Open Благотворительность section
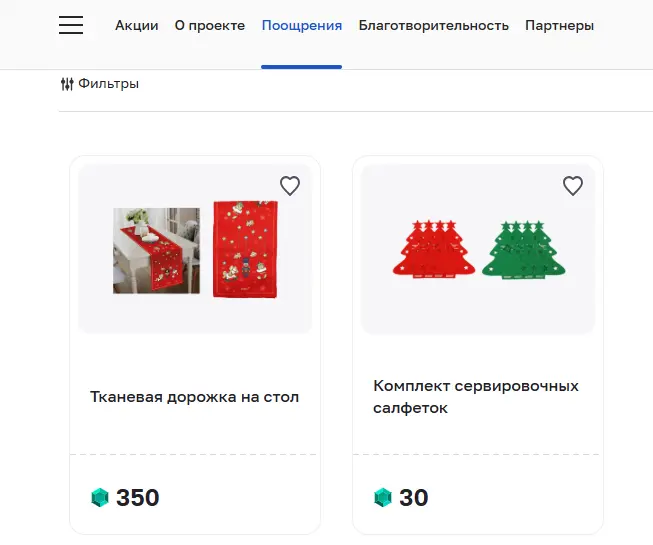653x545 pixels. [434, 25]
